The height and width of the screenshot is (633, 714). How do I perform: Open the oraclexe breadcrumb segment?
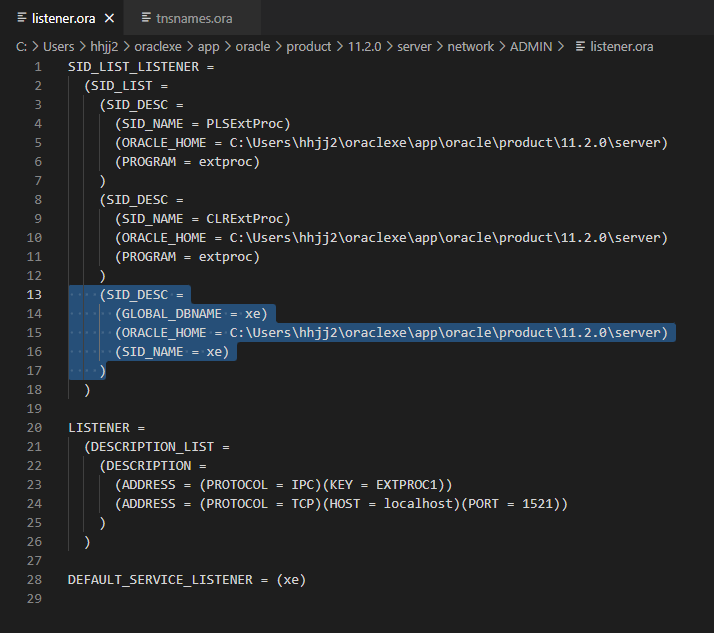[158, 46]
